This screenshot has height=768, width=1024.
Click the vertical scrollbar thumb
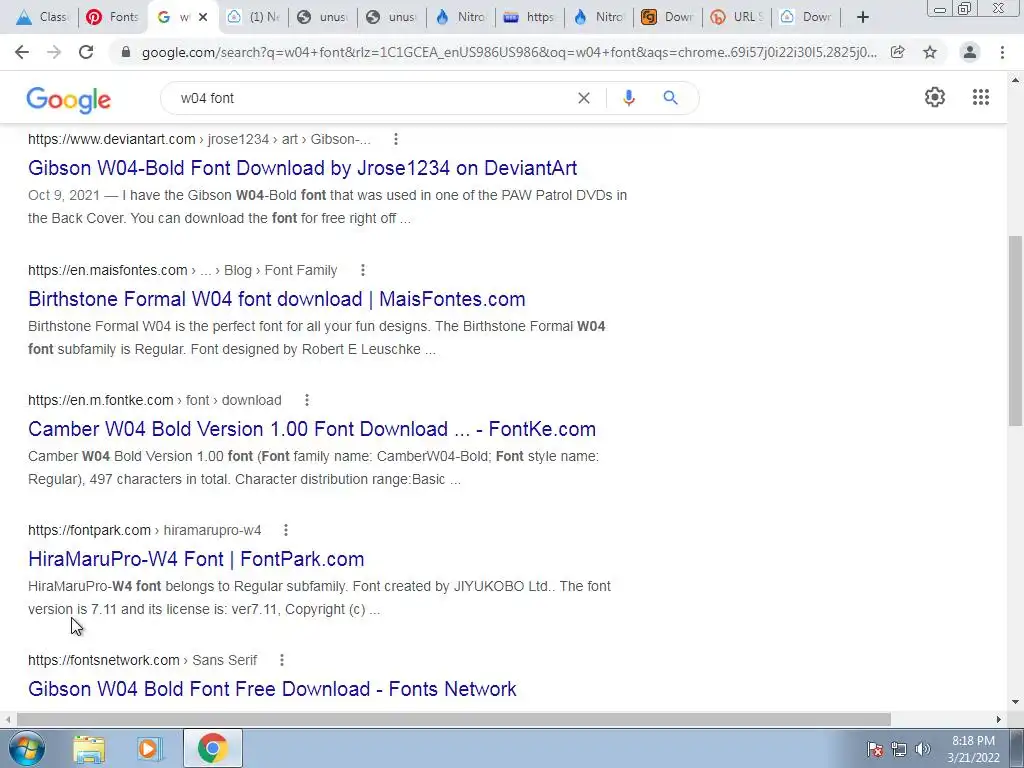(1015, 331)
